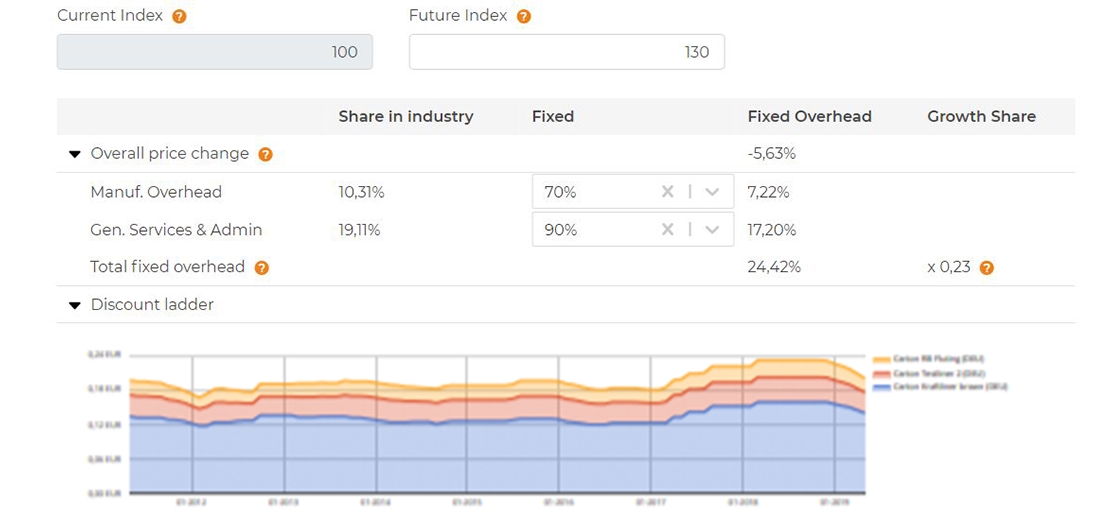Click the 01-2017 marker on chart axis
Viewport: 1104px width, 524px height.
coord(650,502)
